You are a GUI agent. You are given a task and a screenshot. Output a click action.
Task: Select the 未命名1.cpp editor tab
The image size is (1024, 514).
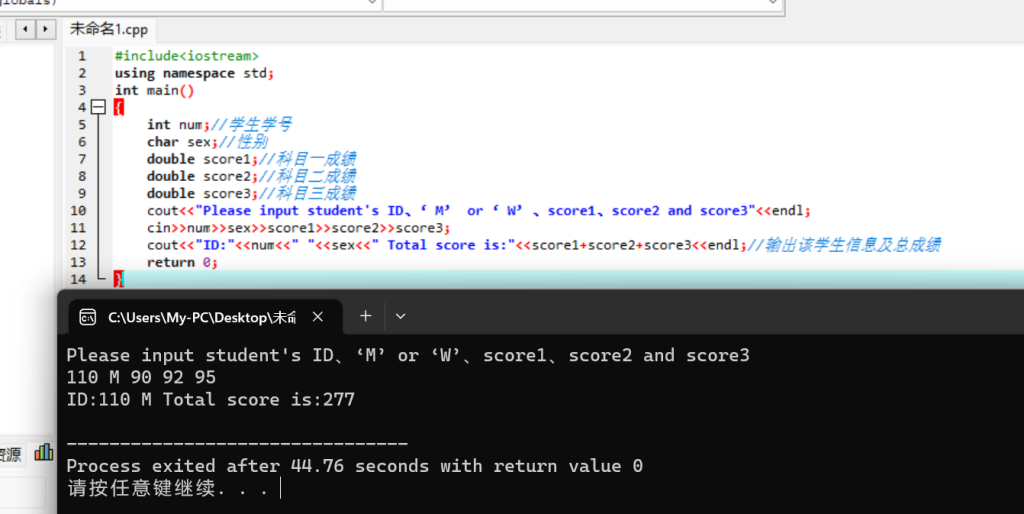(x=109, y=29)
